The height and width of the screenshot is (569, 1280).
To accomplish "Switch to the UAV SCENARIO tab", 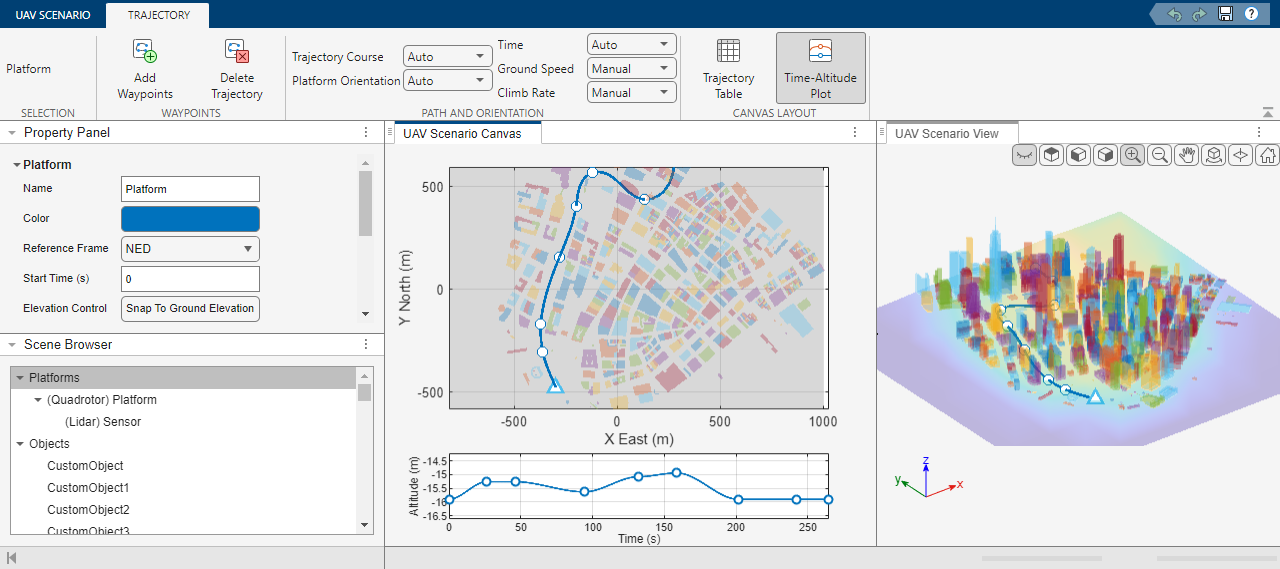I will (53, 15).
